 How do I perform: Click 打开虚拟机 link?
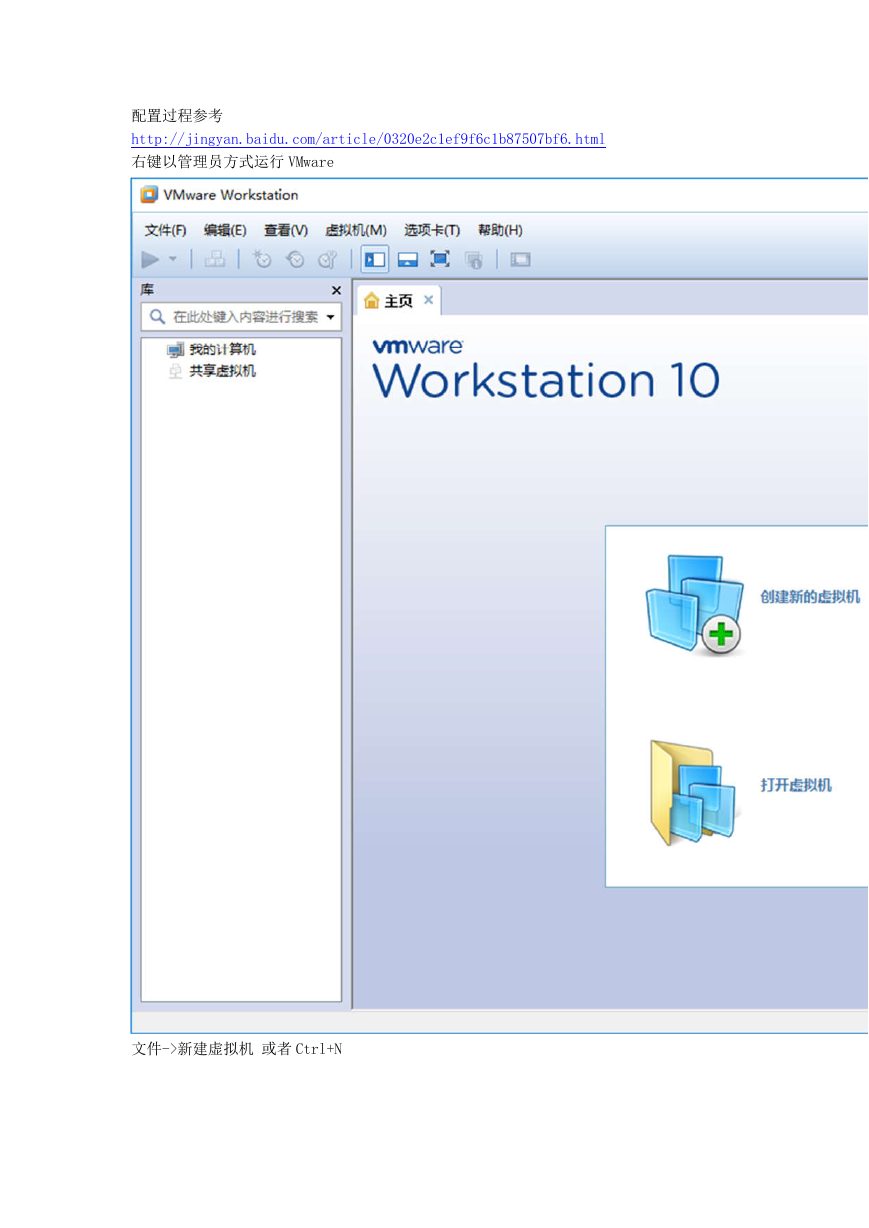click(796, 786)
